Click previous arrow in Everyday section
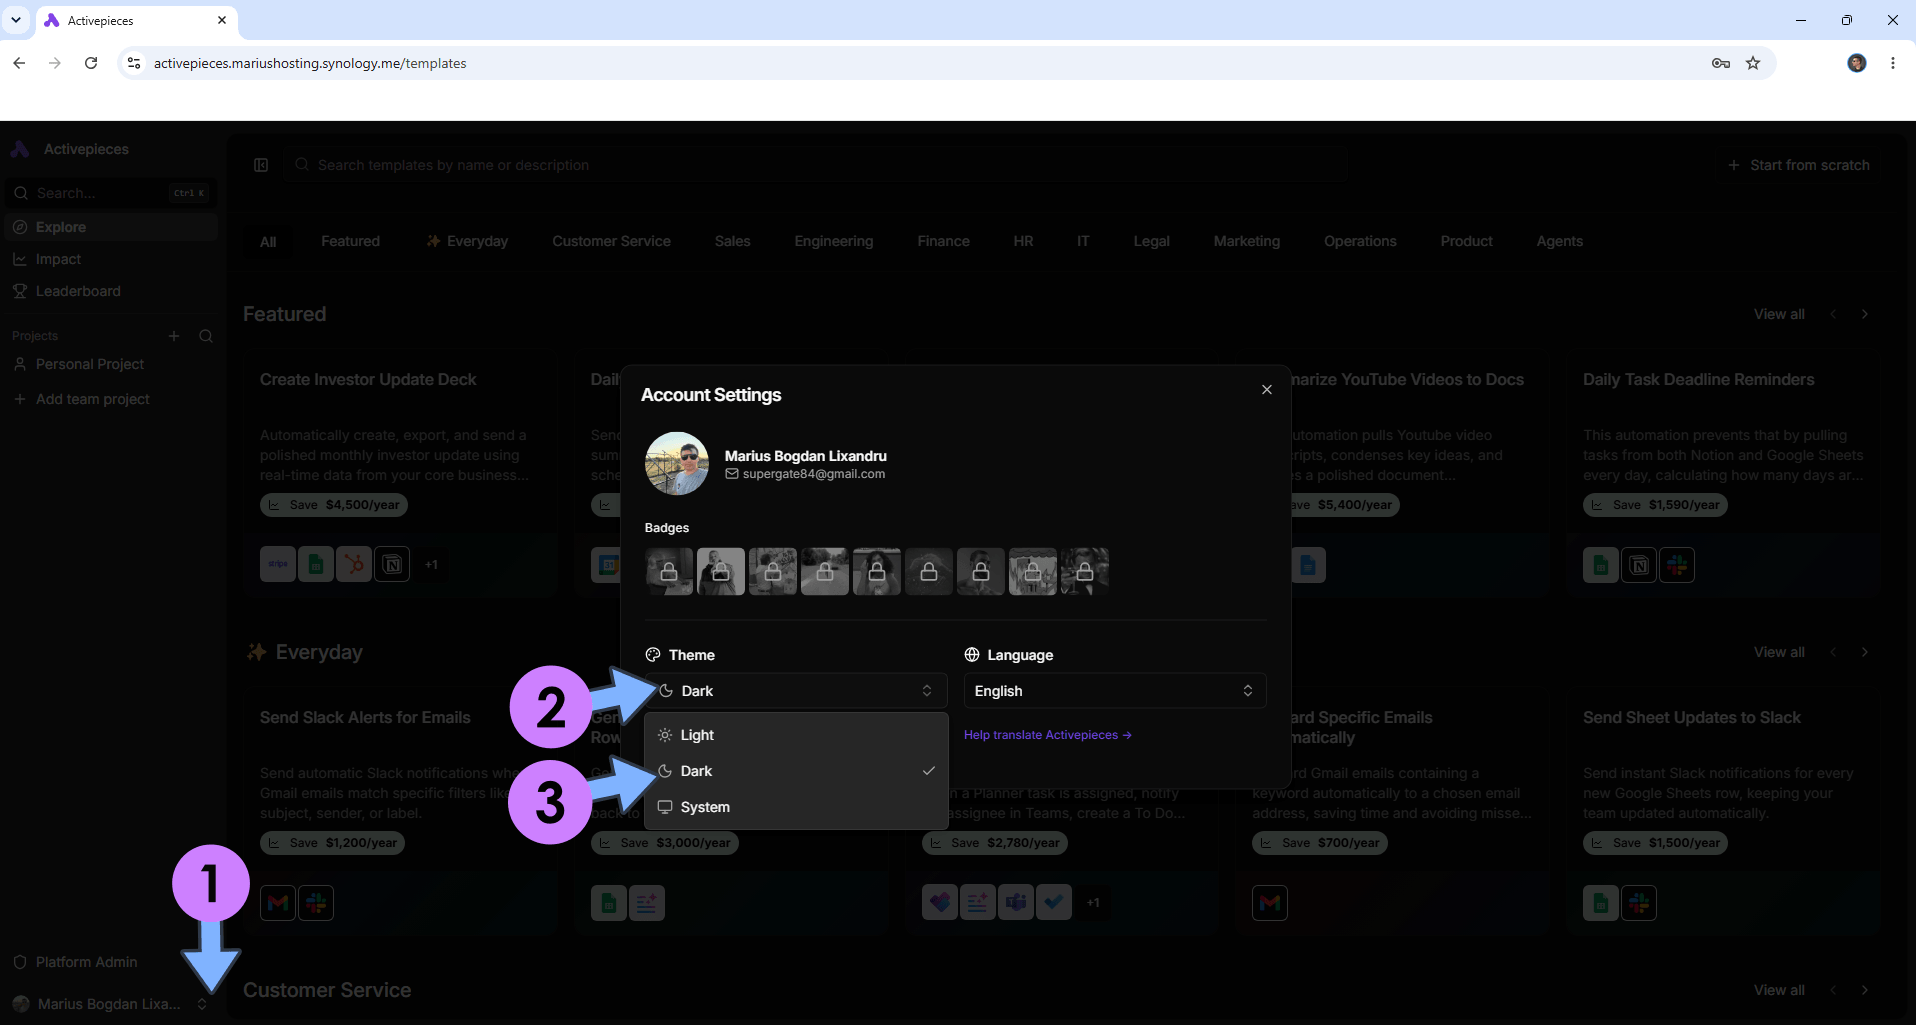 click(x=1833, y=652)
